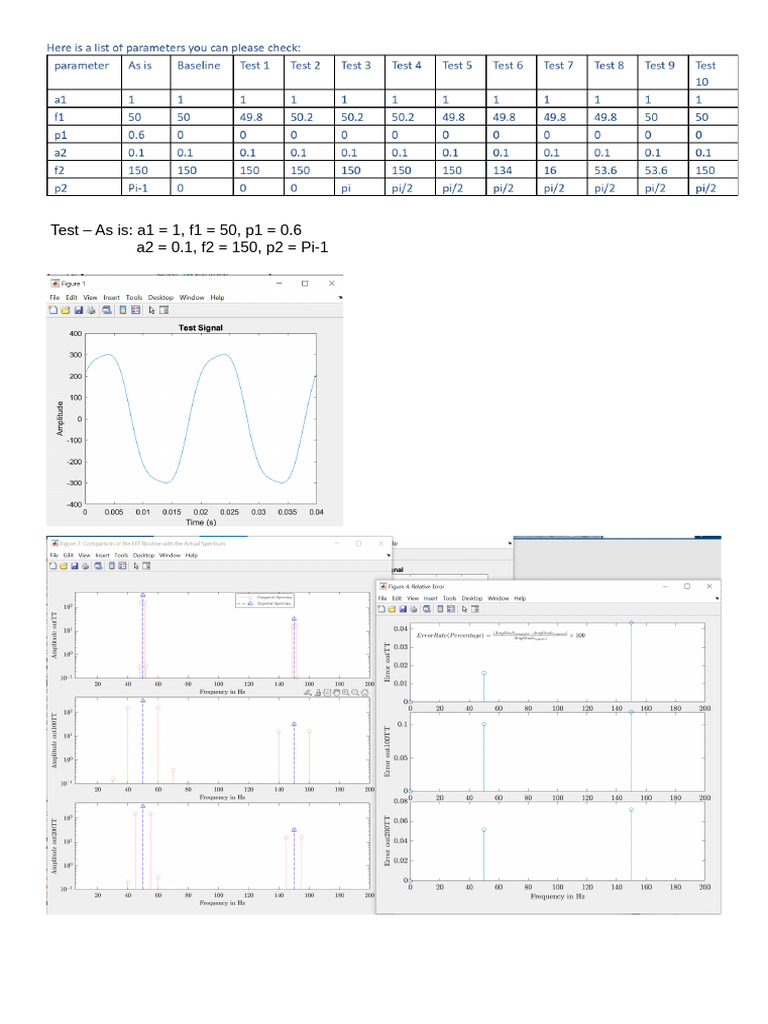Screen dimensions: 768x1024
Task: Open View menu in Figure 4
Action: pos(413,598)
